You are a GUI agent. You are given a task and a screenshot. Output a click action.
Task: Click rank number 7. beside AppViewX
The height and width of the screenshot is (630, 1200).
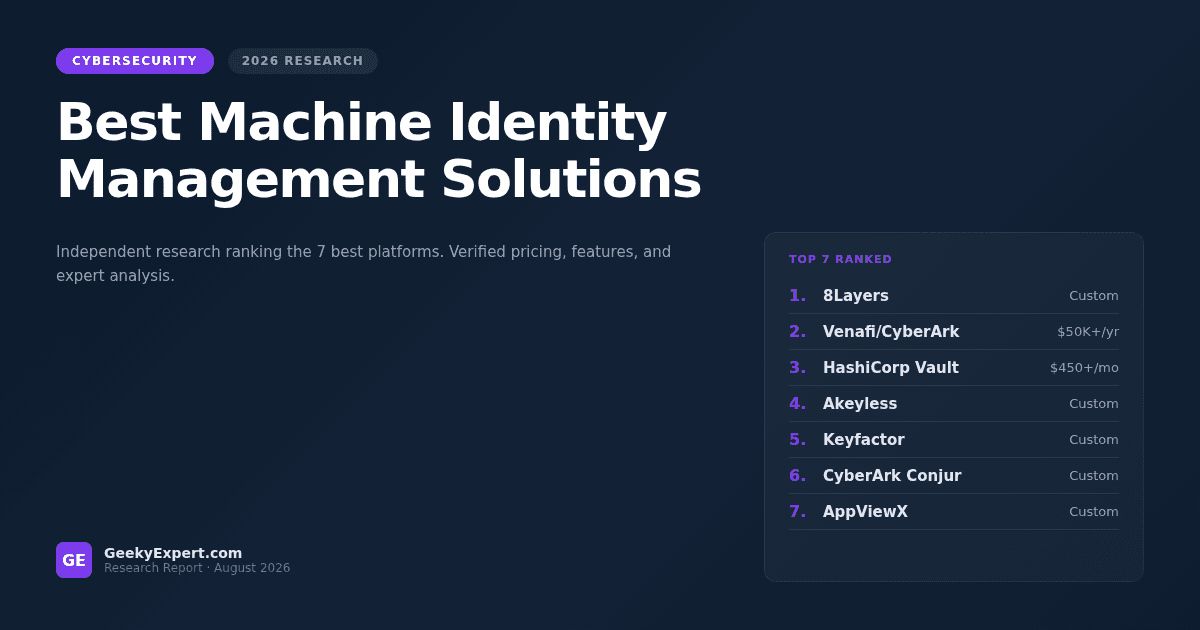(x=797, y=512)
